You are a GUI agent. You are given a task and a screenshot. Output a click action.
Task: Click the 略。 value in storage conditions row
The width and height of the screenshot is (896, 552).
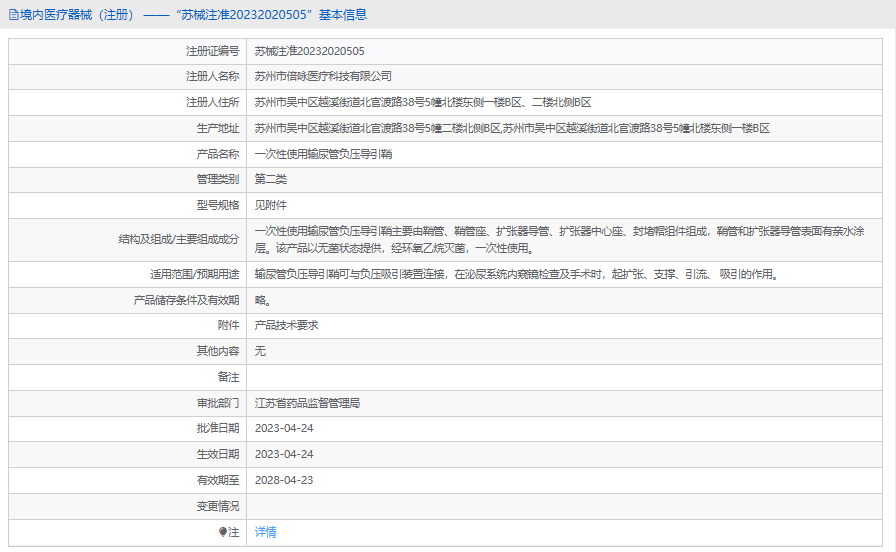coord(262,300)
